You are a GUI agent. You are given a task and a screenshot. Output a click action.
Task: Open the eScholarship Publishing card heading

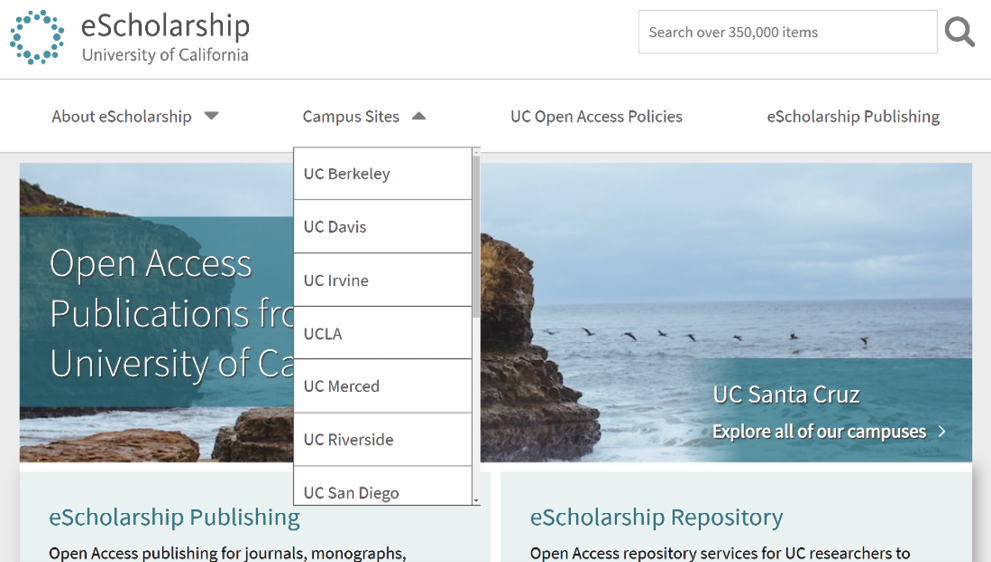coord(174,517)
